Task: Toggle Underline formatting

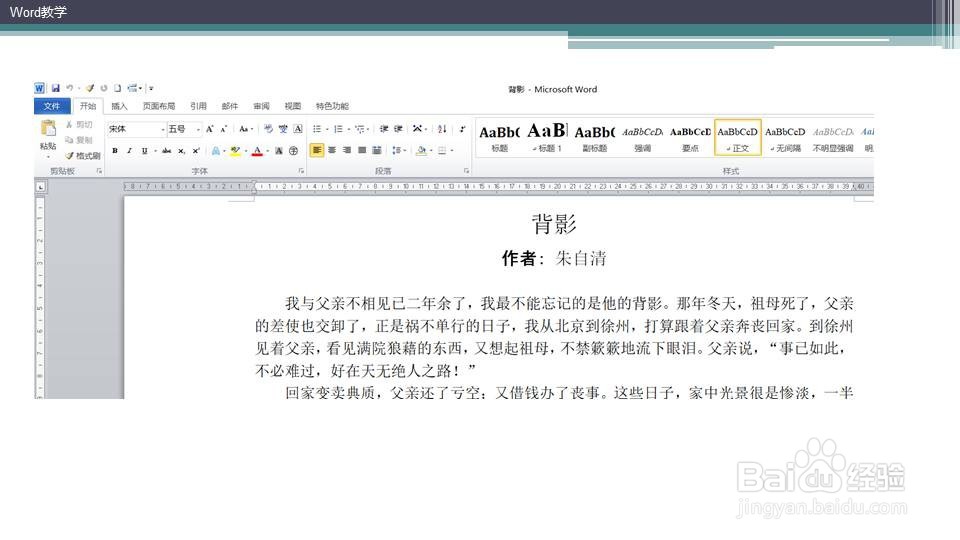Action: pyautogui.click(x=144, y=151)
